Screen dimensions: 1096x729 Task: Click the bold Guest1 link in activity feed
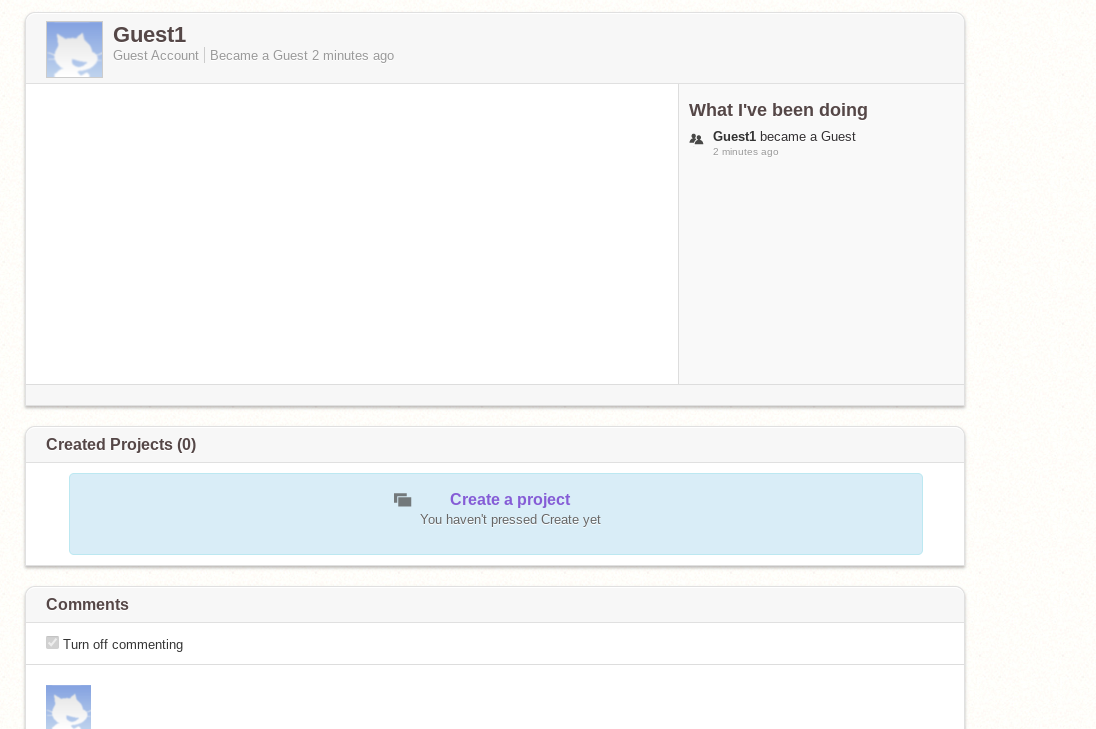pos(734,137)
